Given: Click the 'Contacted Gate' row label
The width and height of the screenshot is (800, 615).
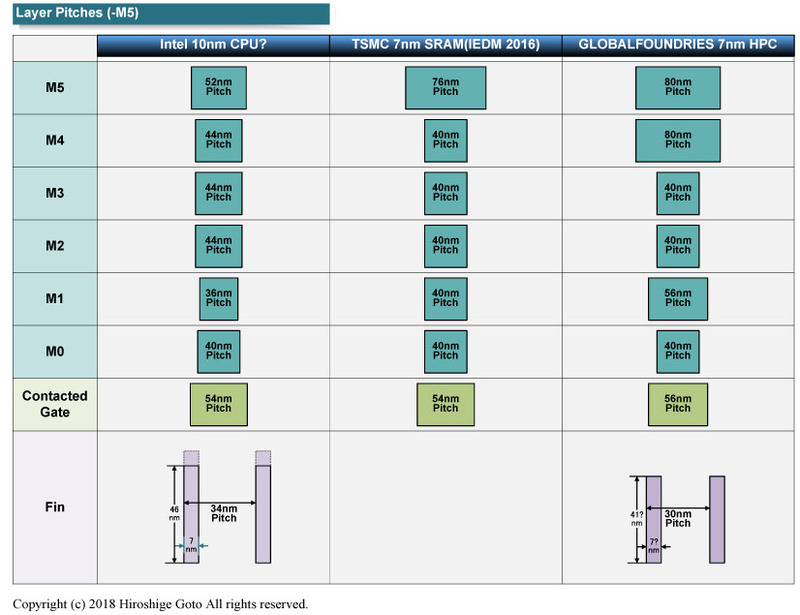Looking at the screenshot, I should pyautogui.click(x=55, y=404).
